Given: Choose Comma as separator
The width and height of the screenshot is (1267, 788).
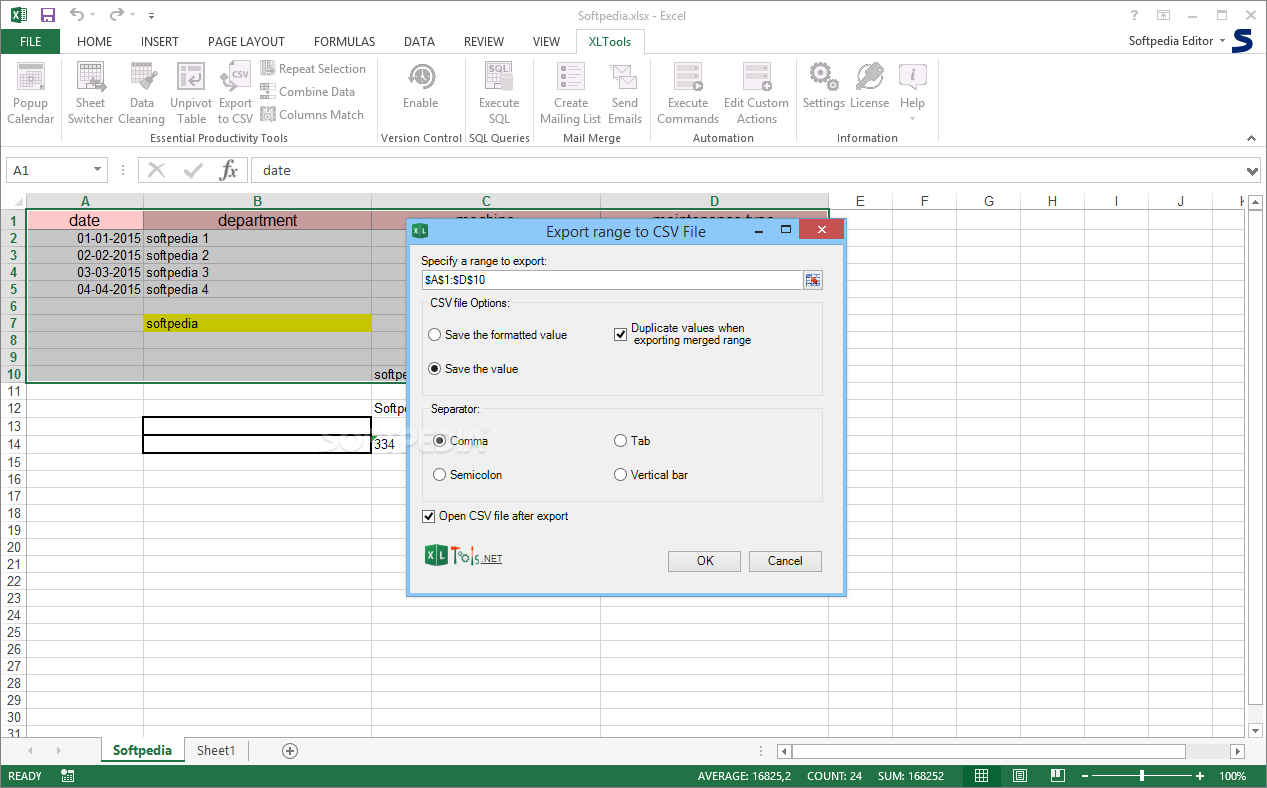Looking at the screenshot, I should [461, 441].
